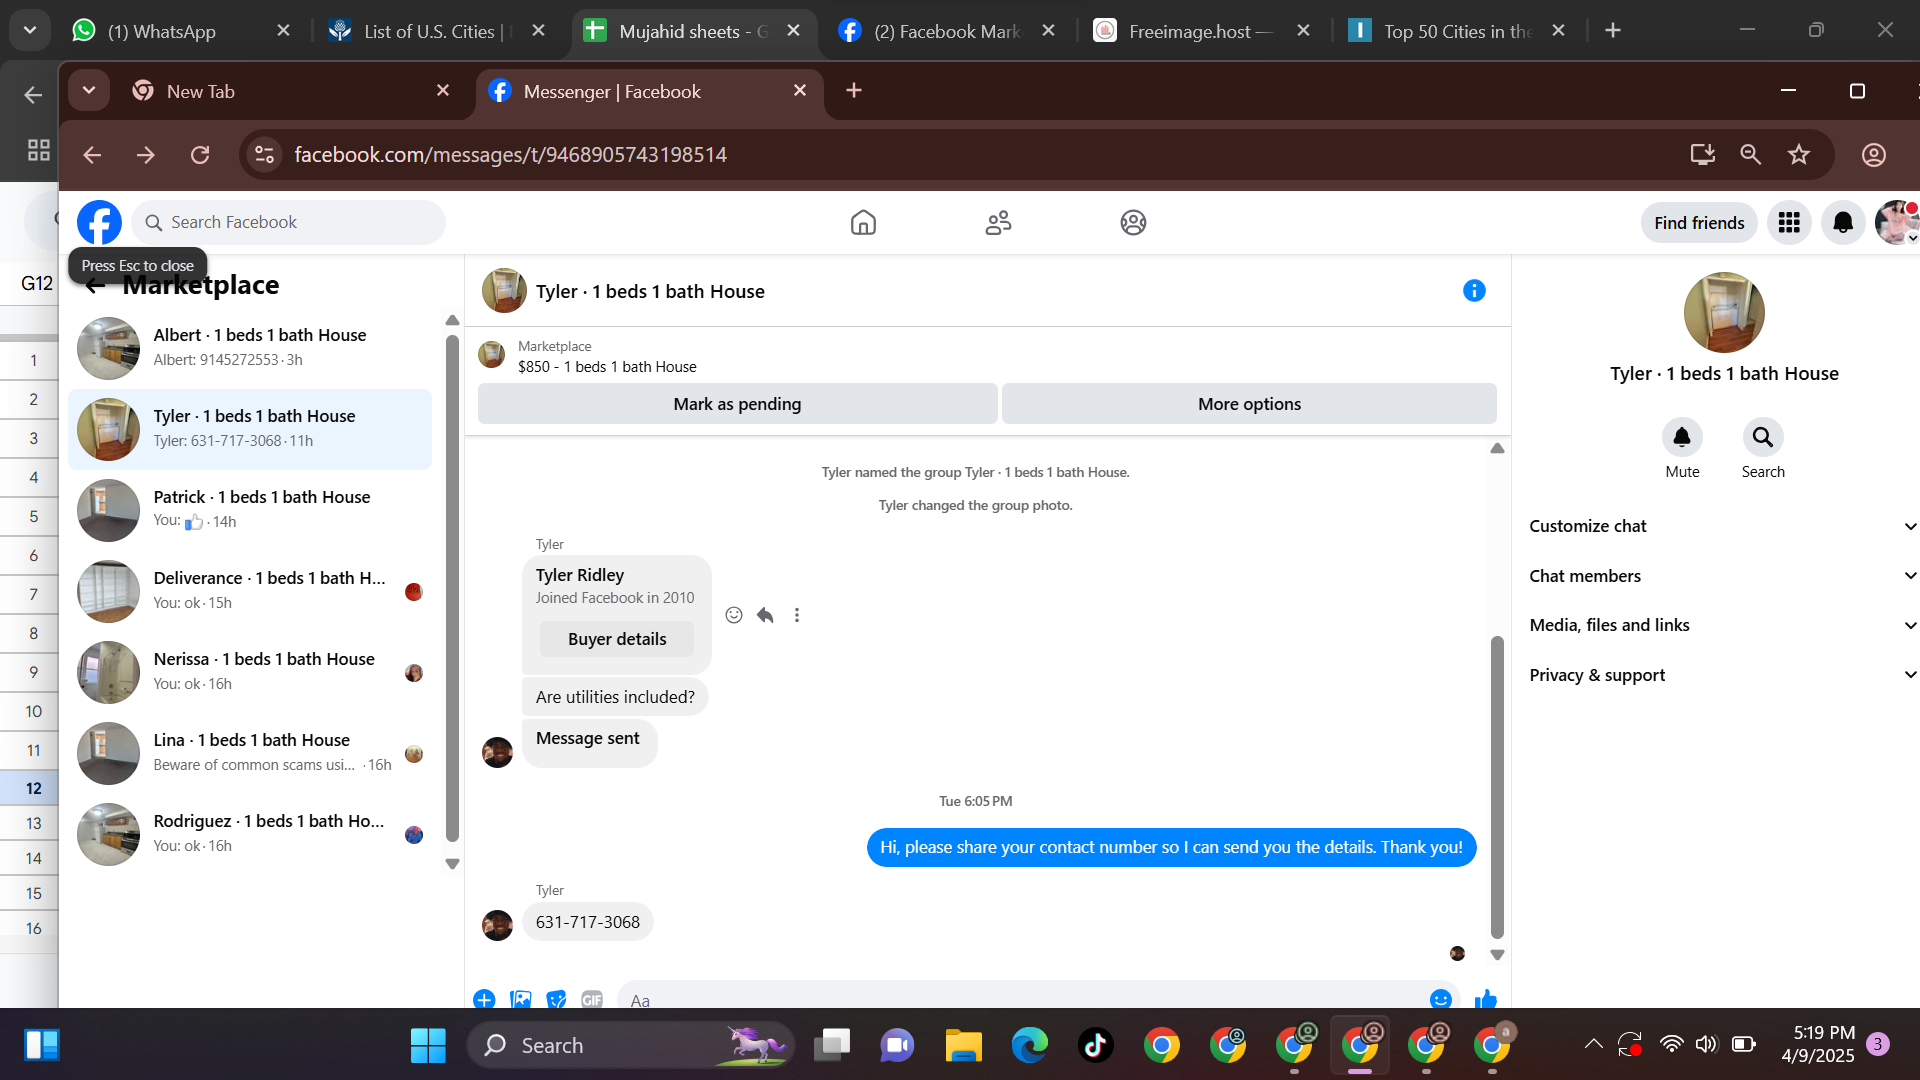Viewport: 1920px width, 1080px height.
Task: Click the Search in conversation icon
Action: 1762,438
